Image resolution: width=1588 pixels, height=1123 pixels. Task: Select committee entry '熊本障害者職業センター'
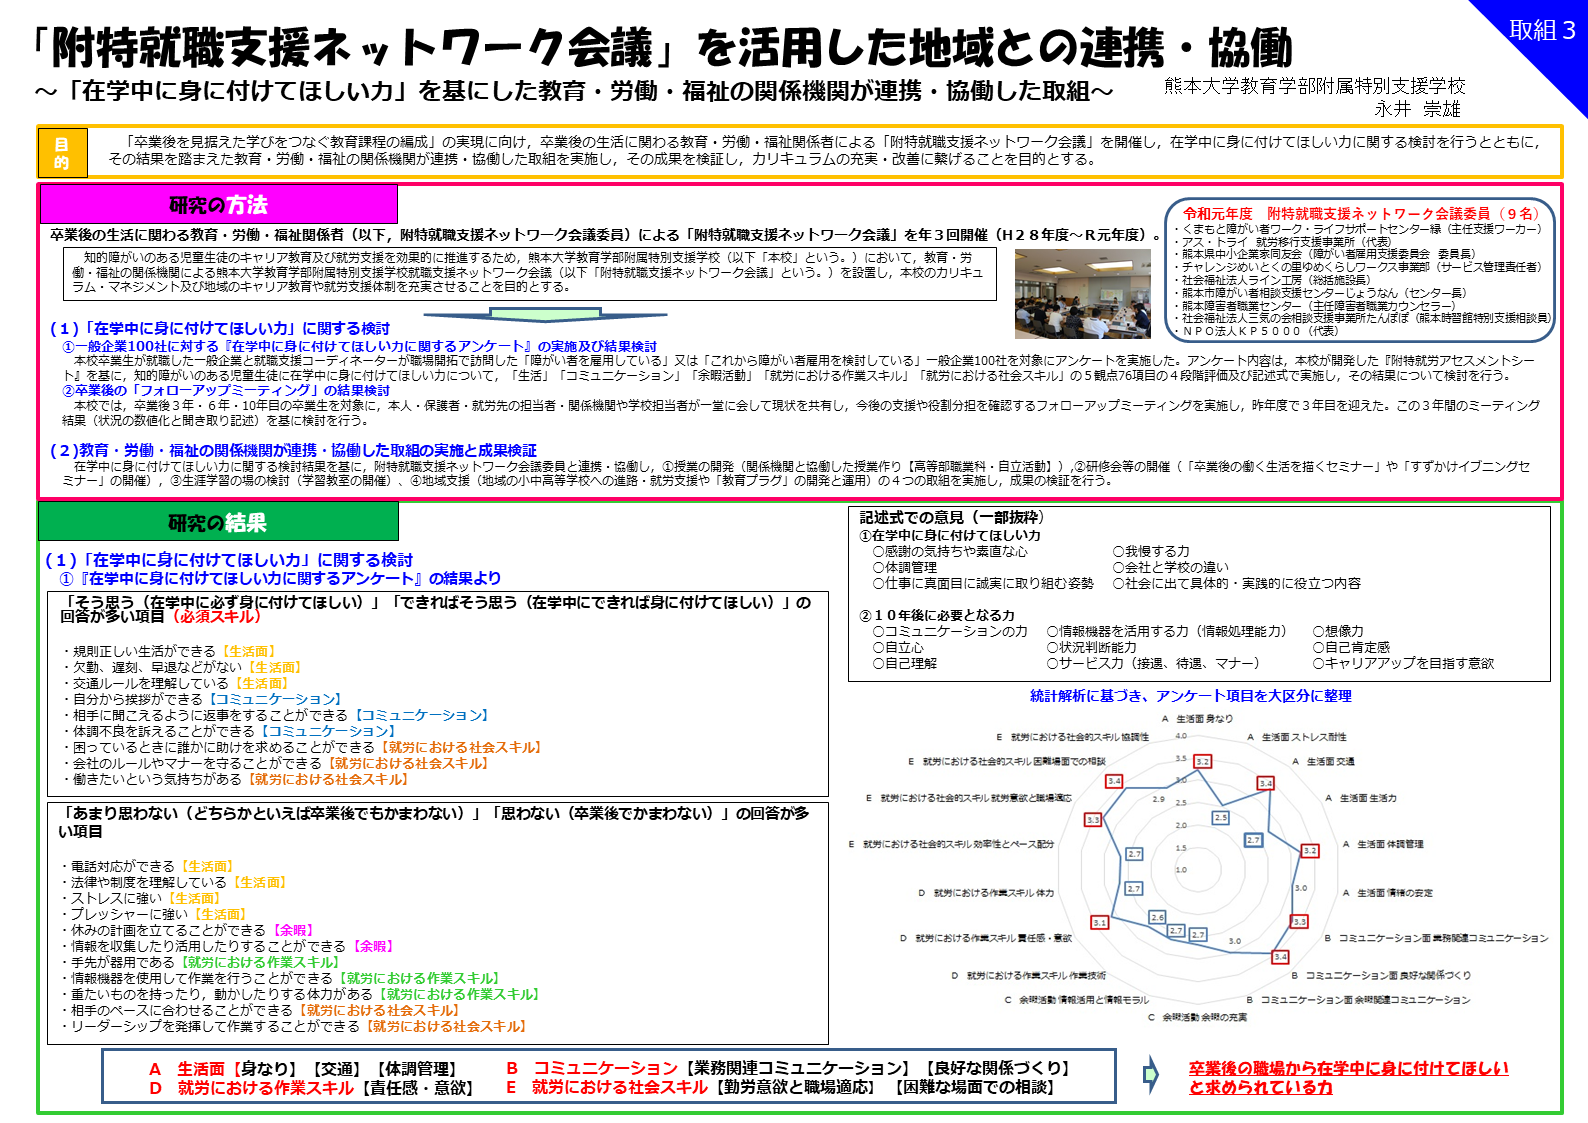coord(1243,305)
